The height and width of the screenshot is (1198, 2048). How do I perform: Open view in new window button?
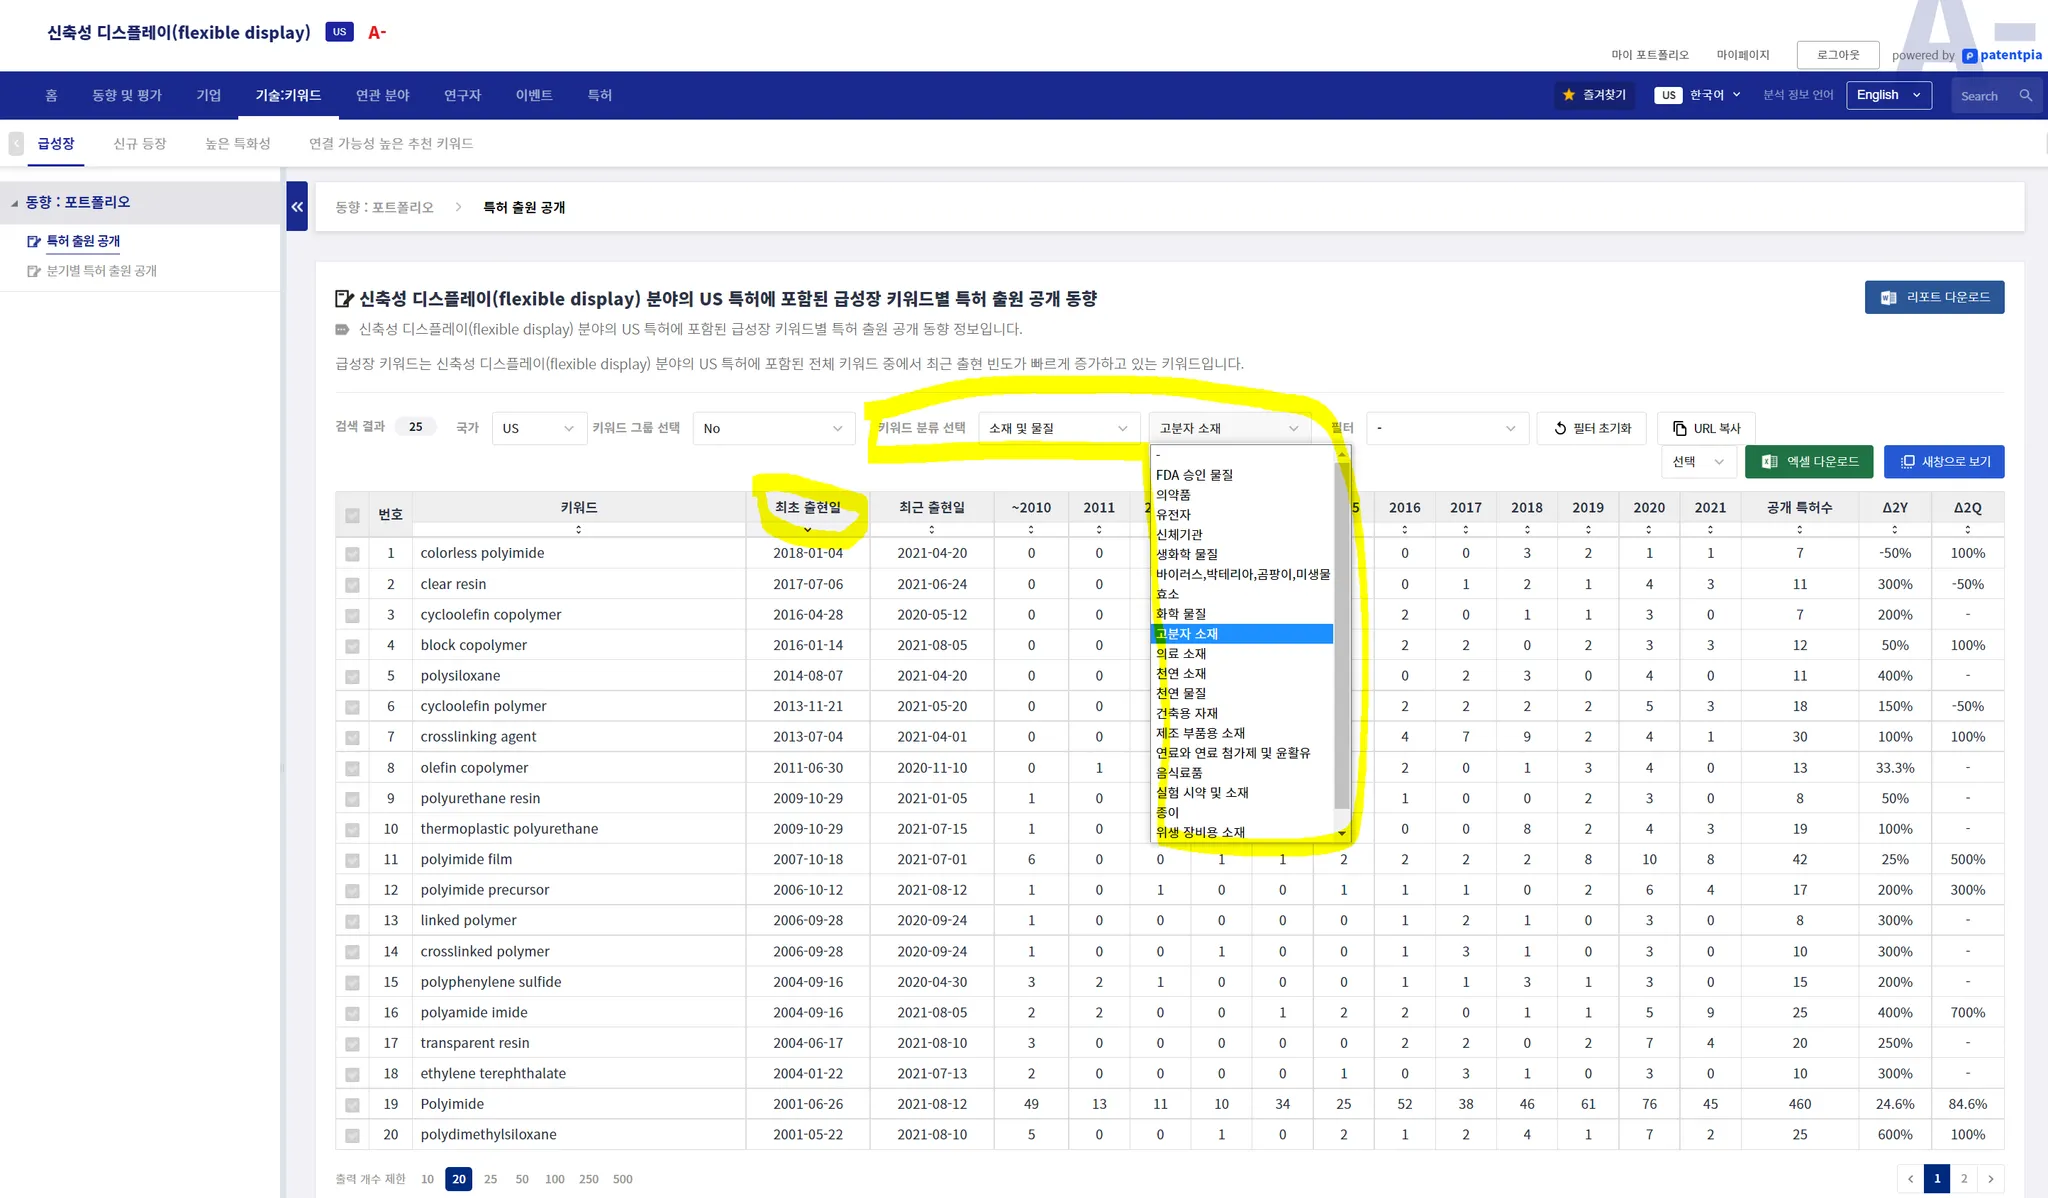click(x=1944, y=461)
